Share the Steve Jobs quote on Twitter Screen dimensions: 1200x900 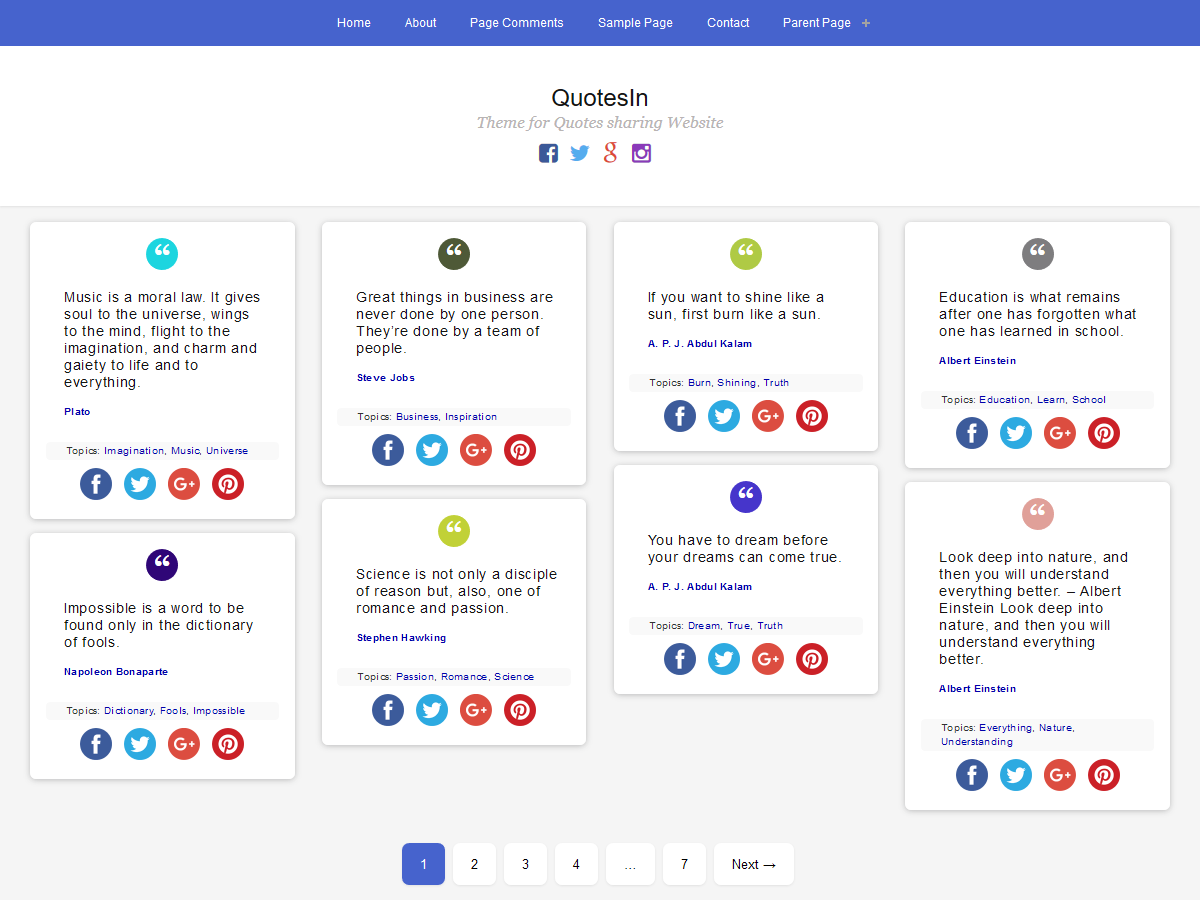point(432,450)
